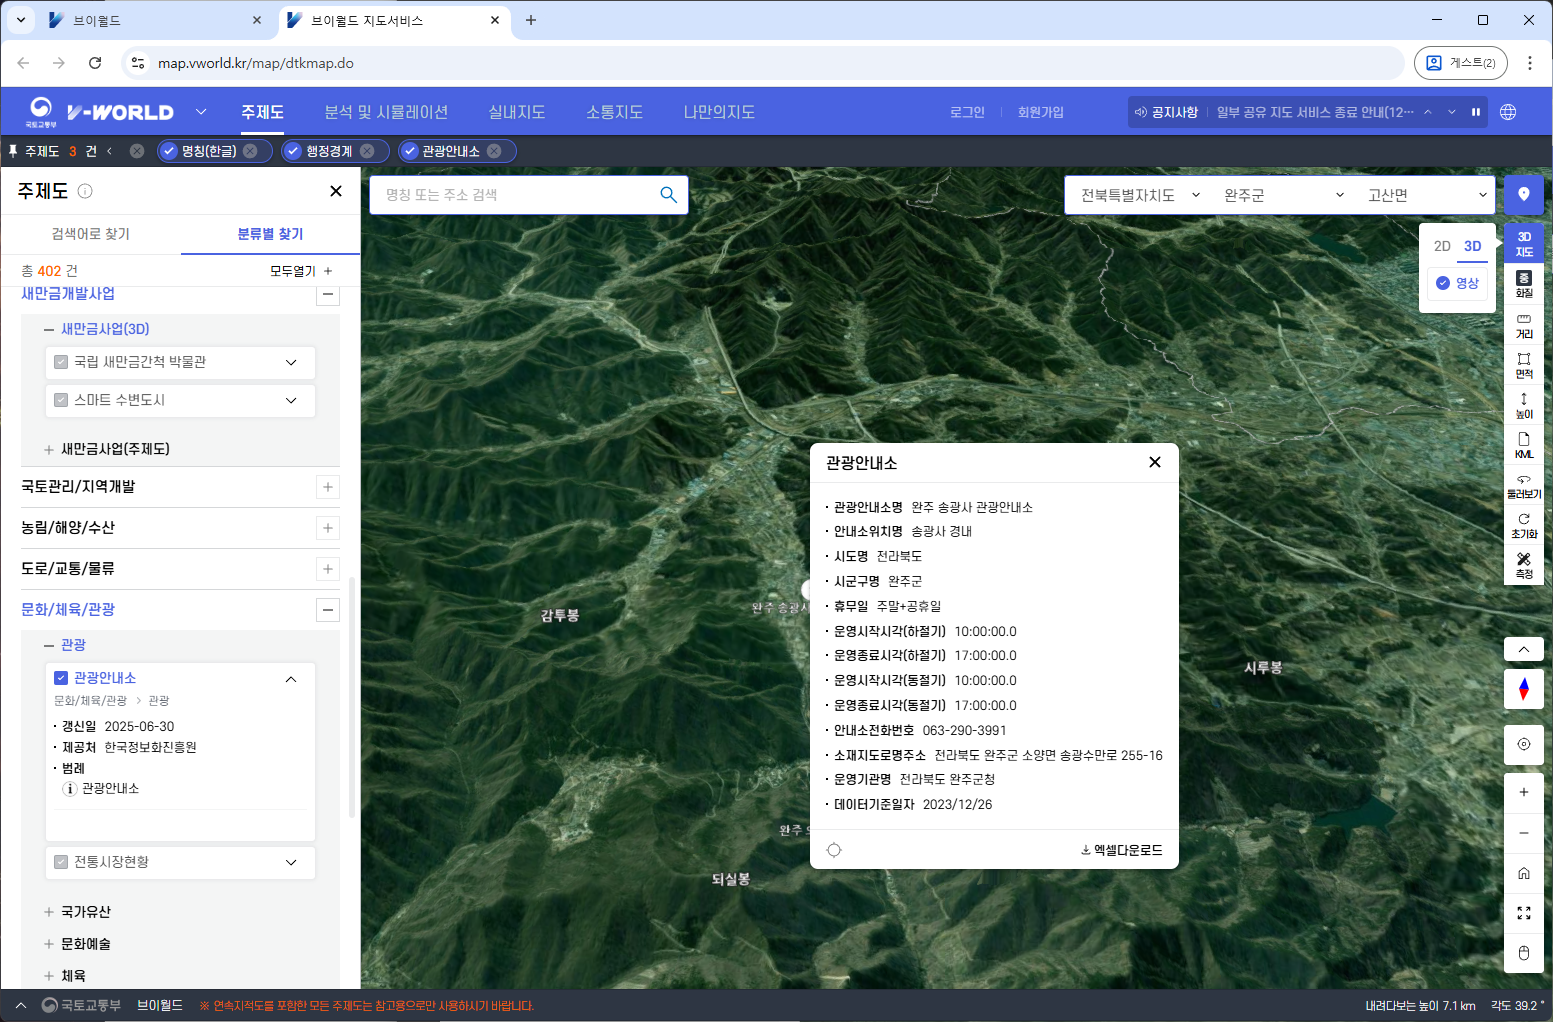Zoom in with the plus button
Screen dimensions: 1553x1022
click(1523, 792)
